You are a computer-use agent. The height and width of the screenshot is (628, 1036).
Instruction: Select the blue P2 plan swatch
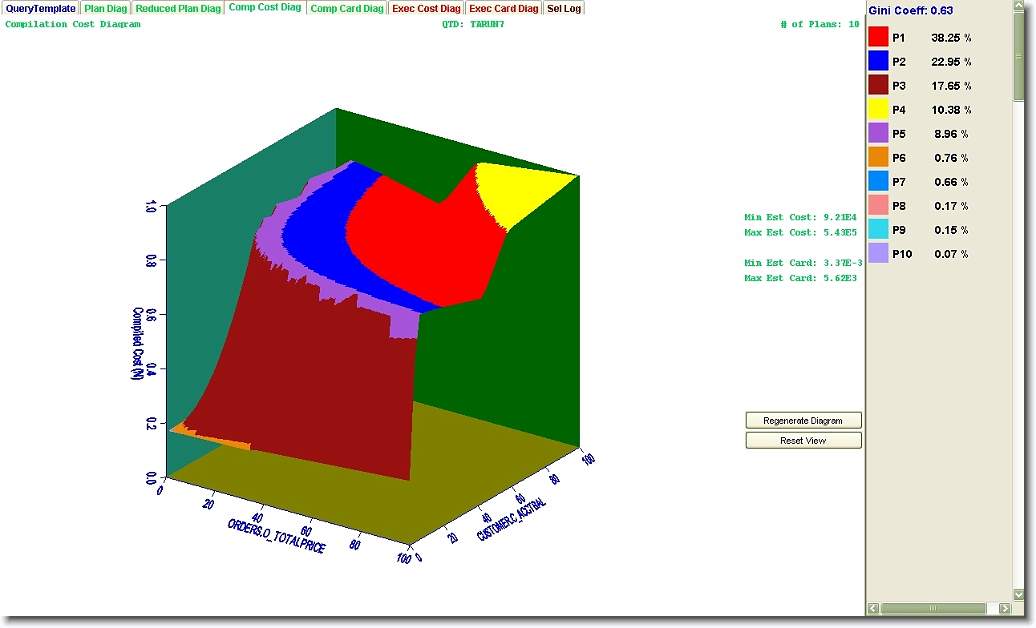(878, 62)
